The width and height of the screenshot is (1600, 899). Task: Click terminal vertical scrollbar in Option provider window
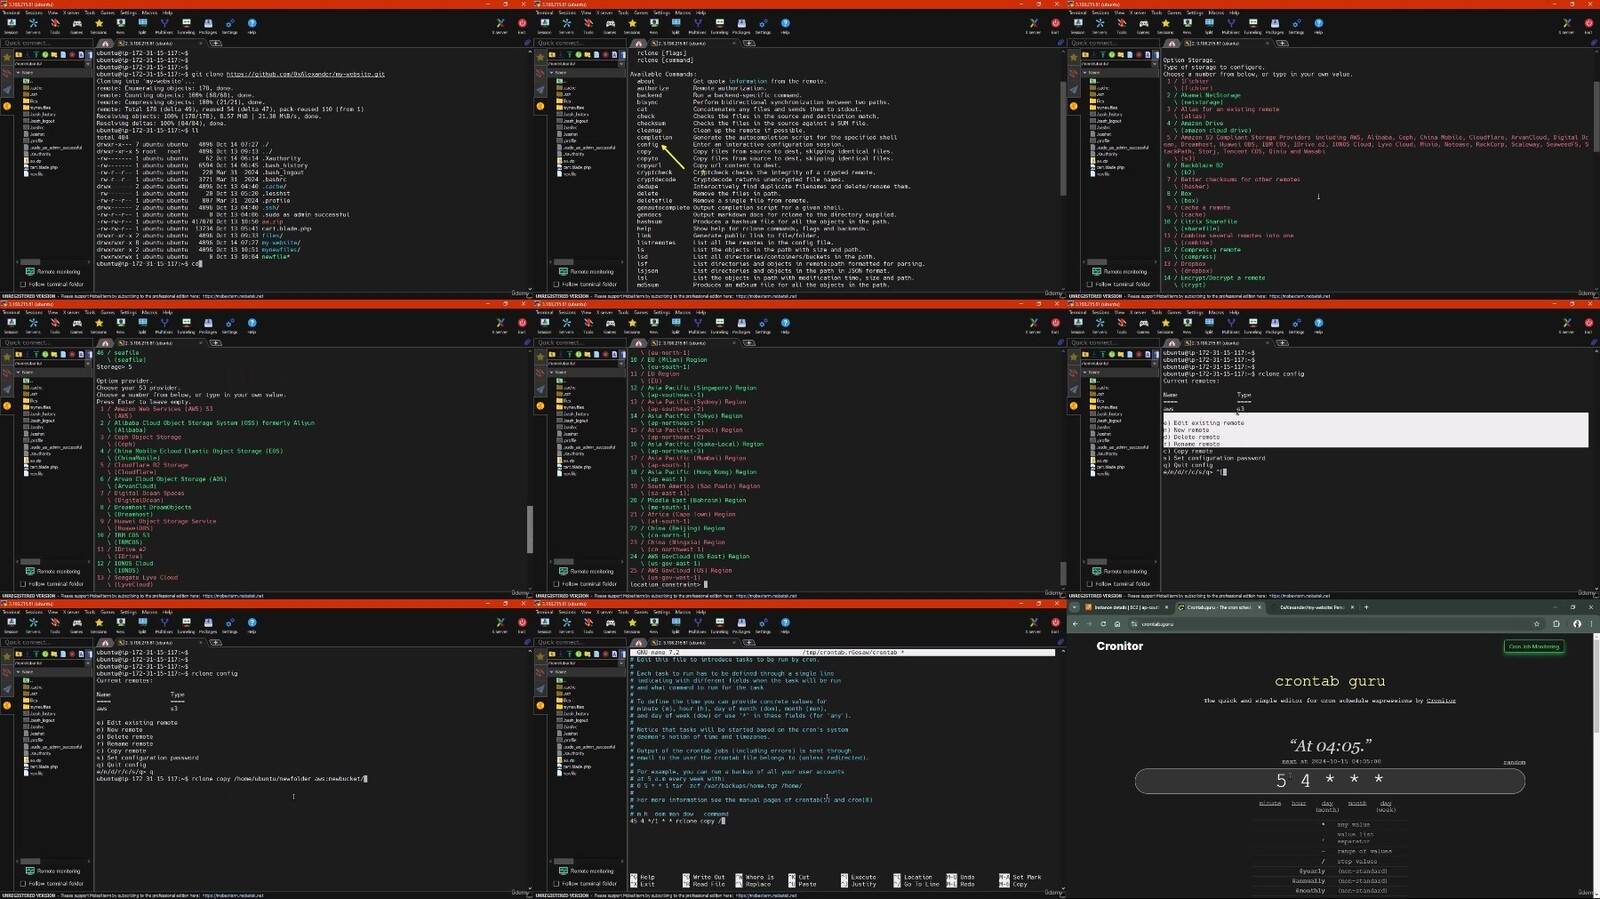(529, 528)
